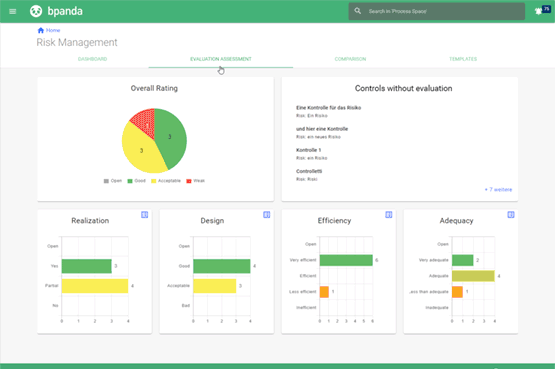Open the notifications bell icon

(538, 11)
